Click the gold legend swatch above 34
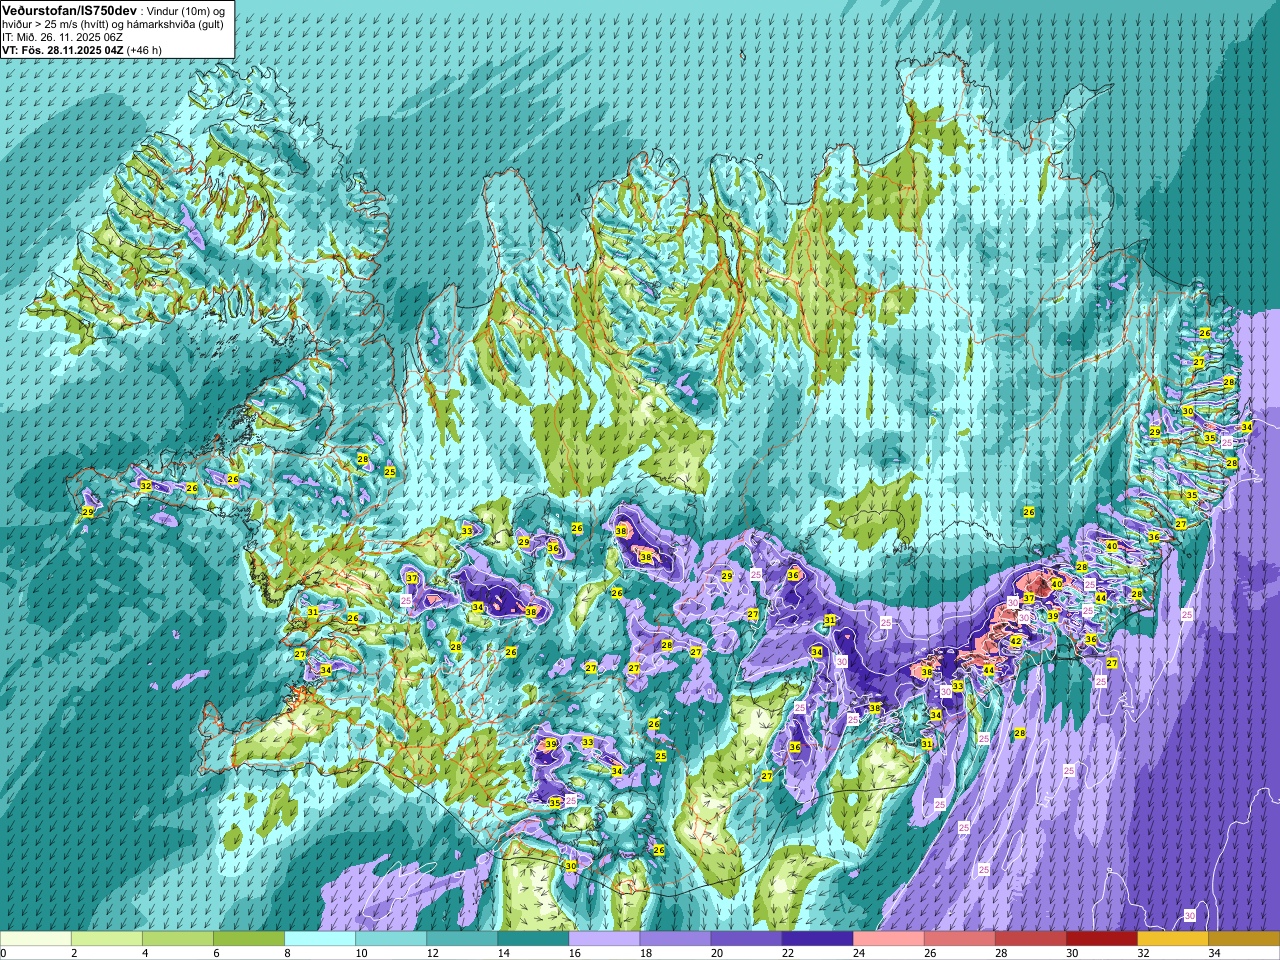The image size is (1280, 960). pyautogui.click(x=1243, y=939)
